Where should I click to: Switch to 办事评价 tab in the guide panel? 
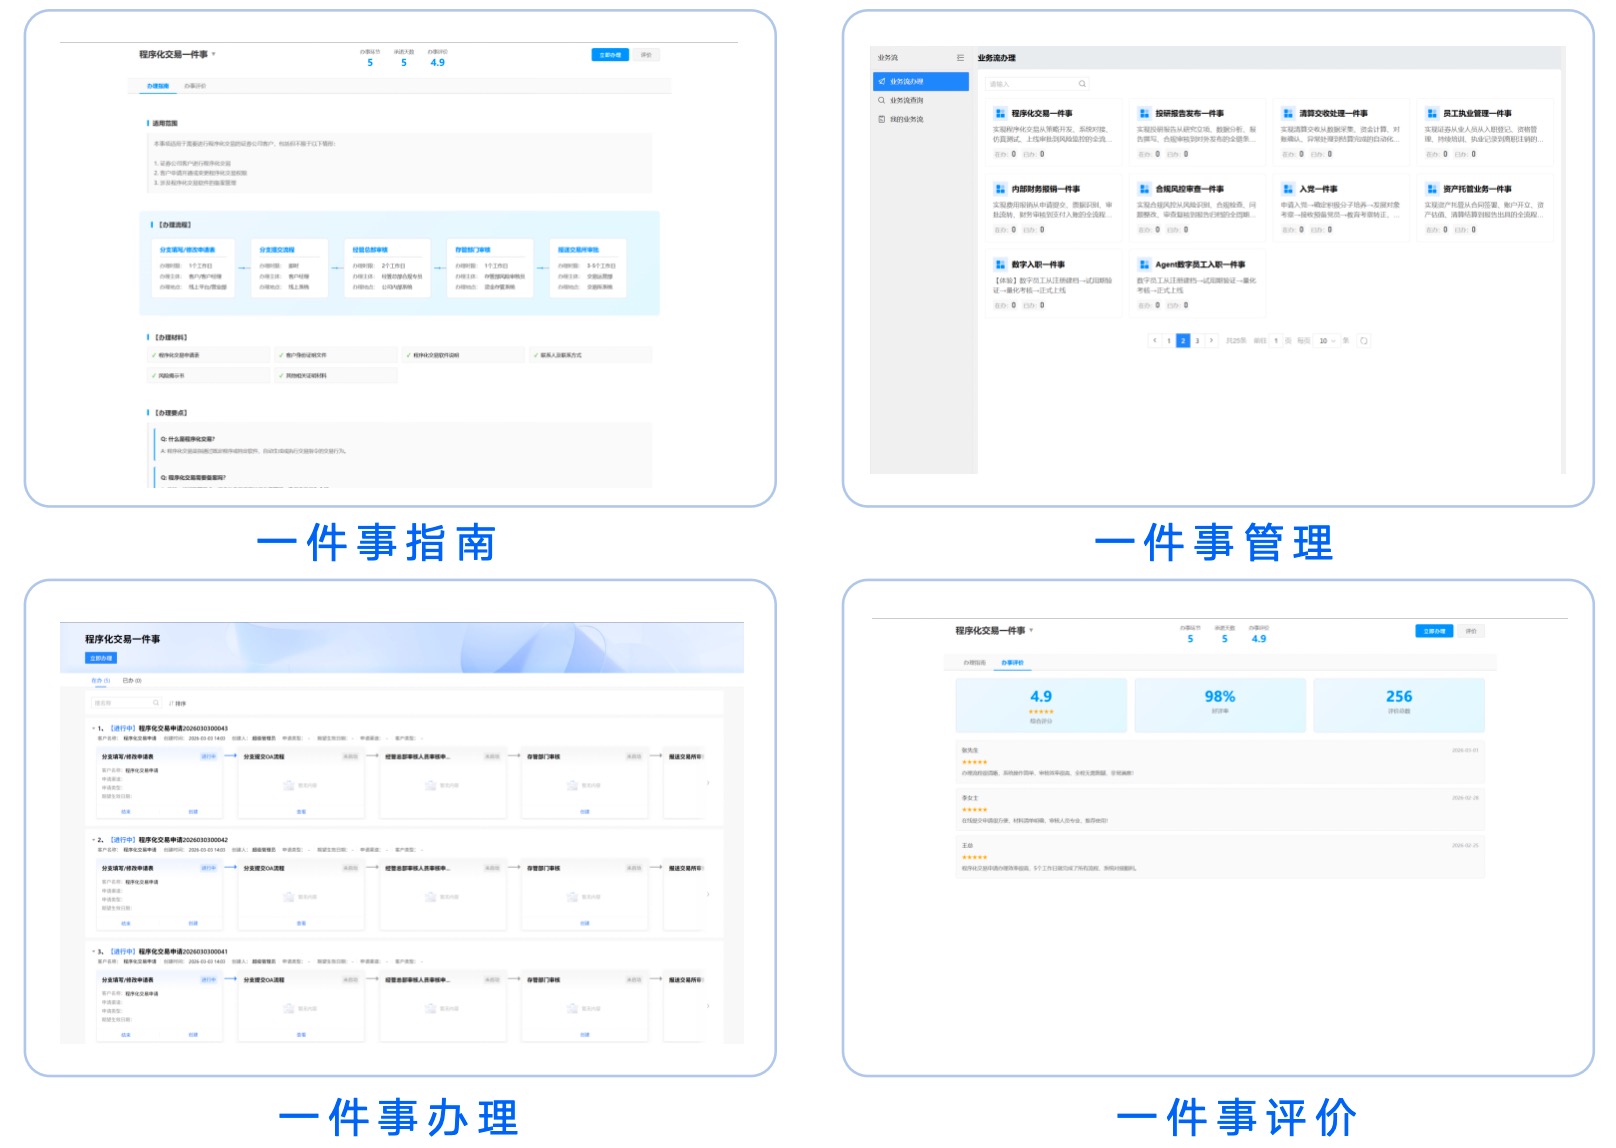(195, 86)
